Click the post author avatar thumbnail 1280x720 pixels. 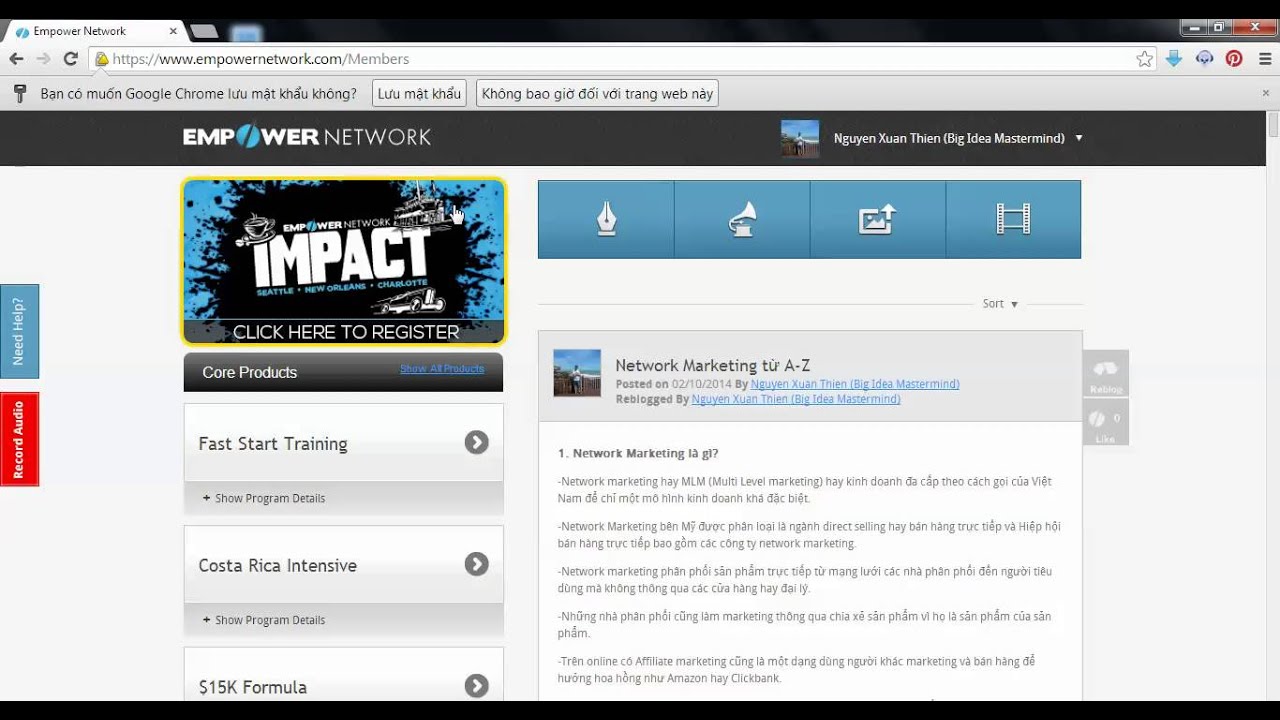(x=577, y=373)
